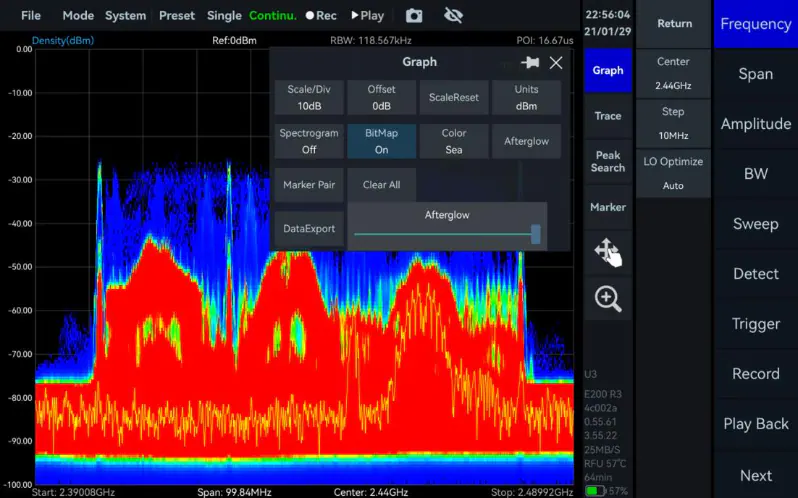Open the File menu

coord(31,16)
